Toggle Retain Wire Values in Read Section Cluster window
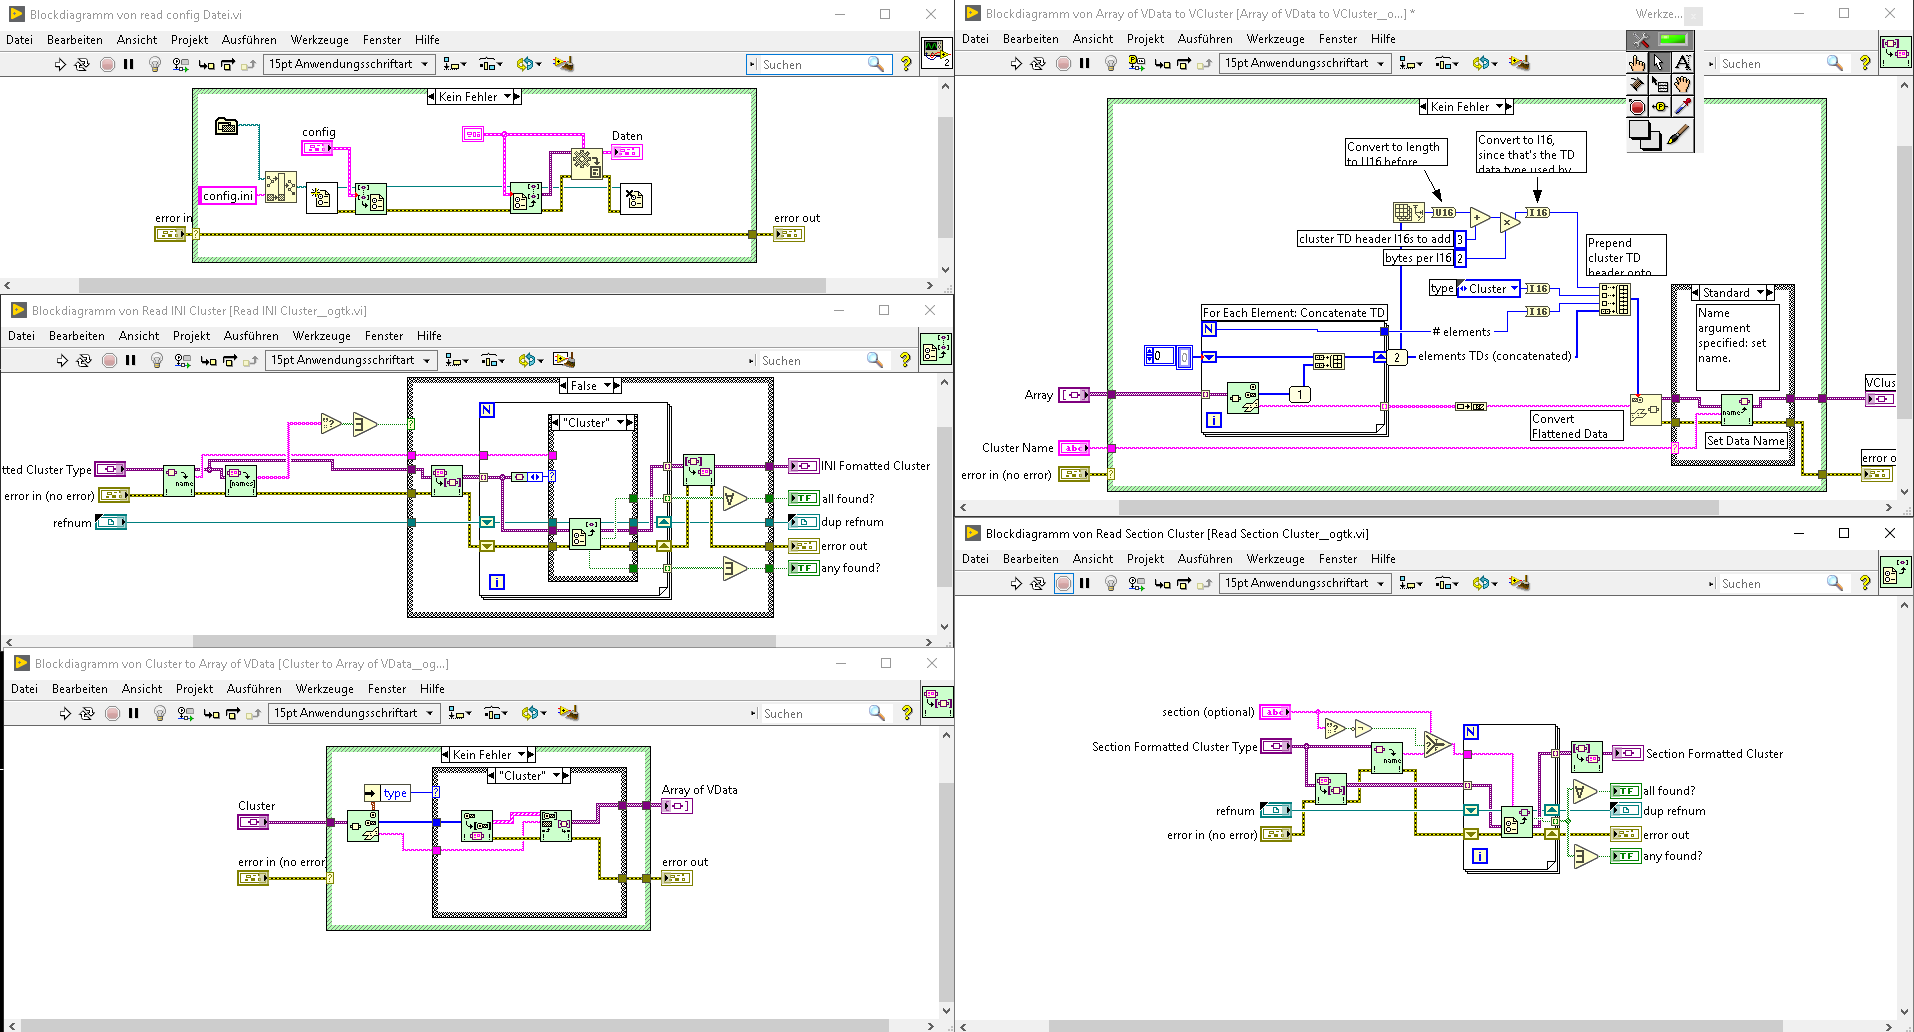Viewport: 1914px width, 1032px height. [x=1136, y=583]
